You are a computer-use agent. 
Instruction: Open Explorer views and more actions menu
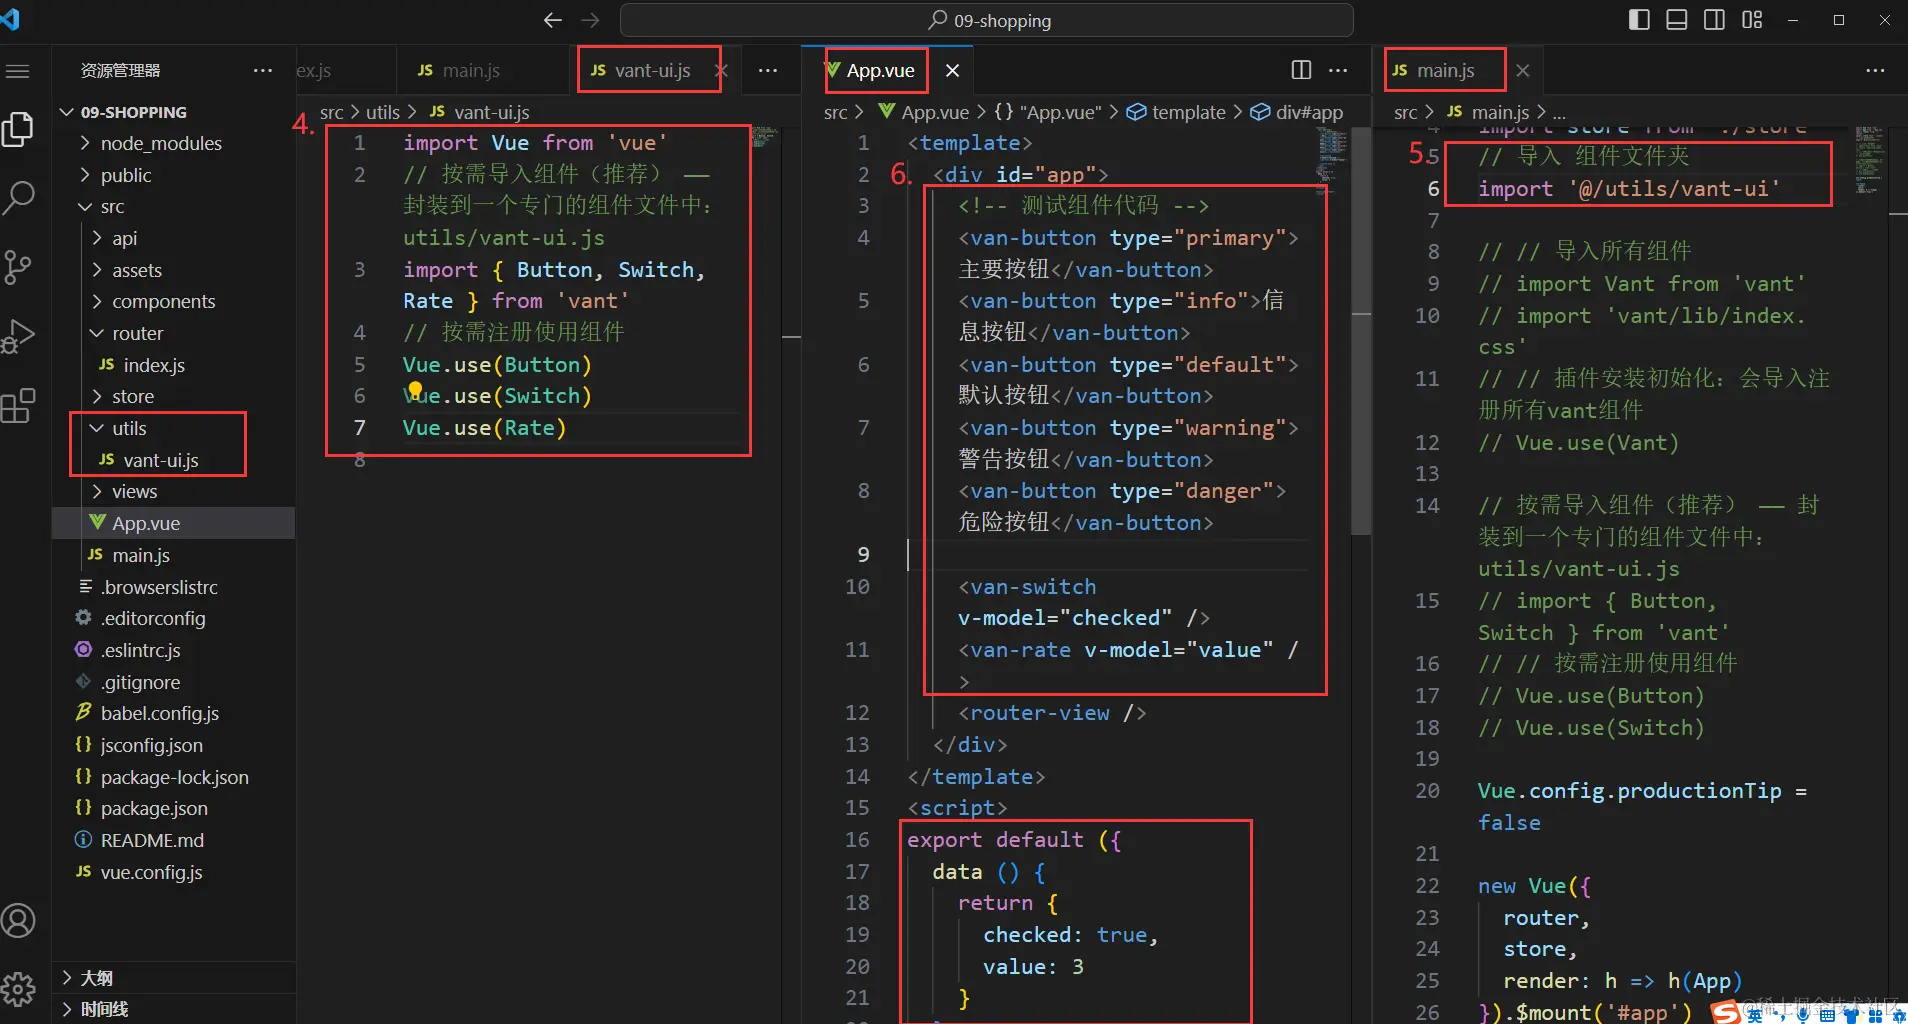263,70
